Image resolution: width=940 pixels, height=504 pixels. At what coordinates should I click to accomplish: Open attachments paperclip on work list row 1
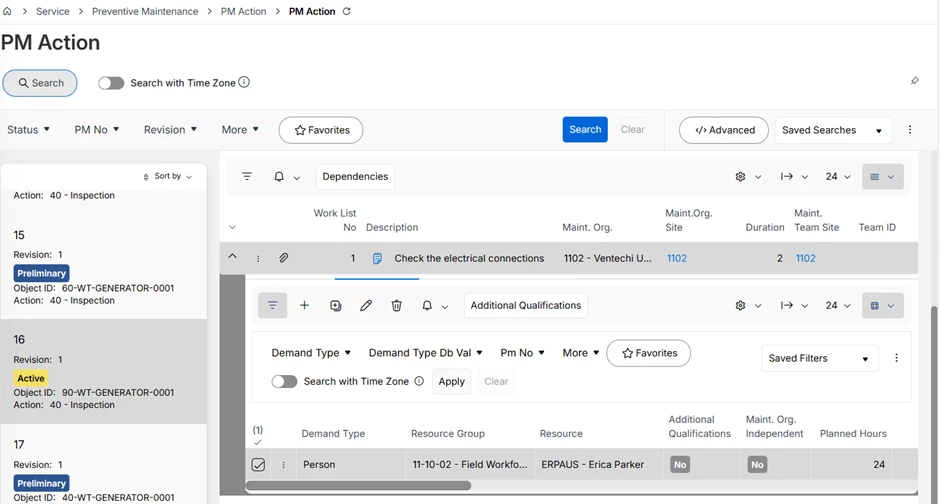coord(284,258)
